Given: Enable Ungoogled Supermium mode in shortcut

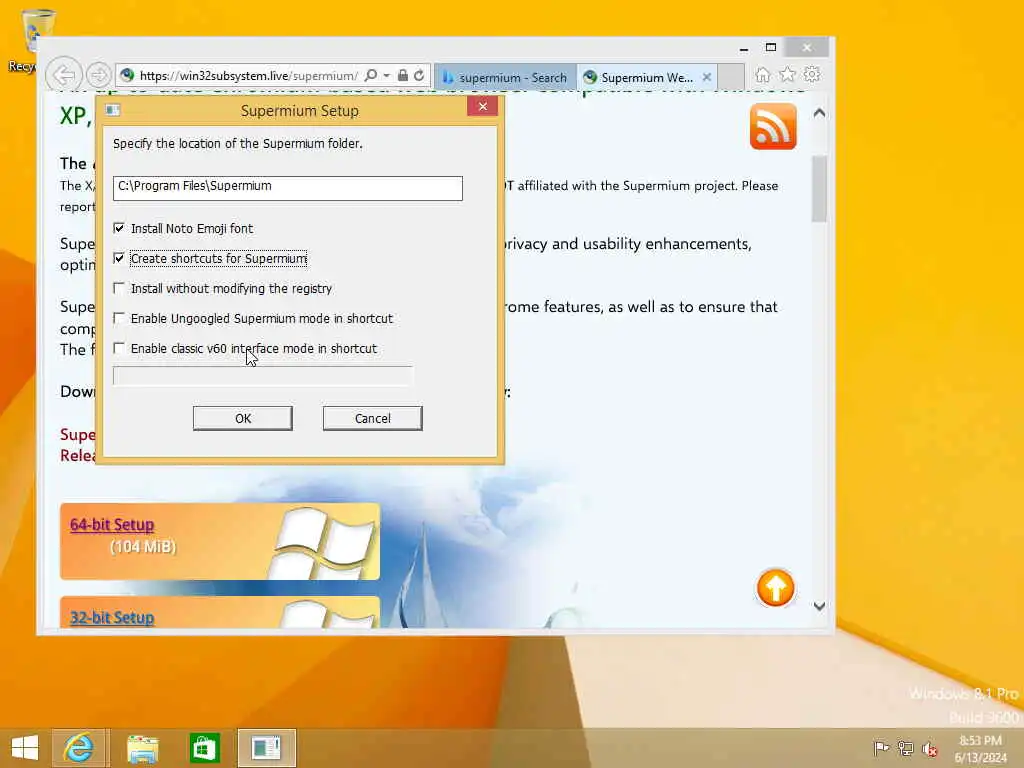Looking at the screenshot, I should pos(119,318).
